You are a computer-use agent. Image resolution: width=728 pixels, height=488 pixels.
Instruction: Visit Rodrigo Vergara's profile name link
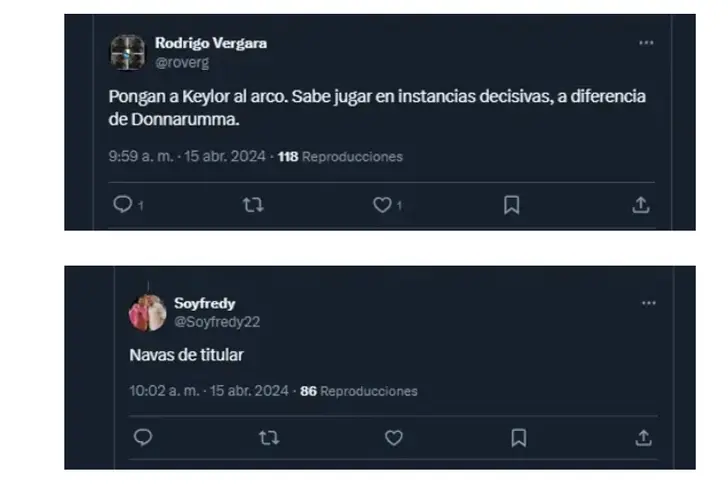pos(210,43)
